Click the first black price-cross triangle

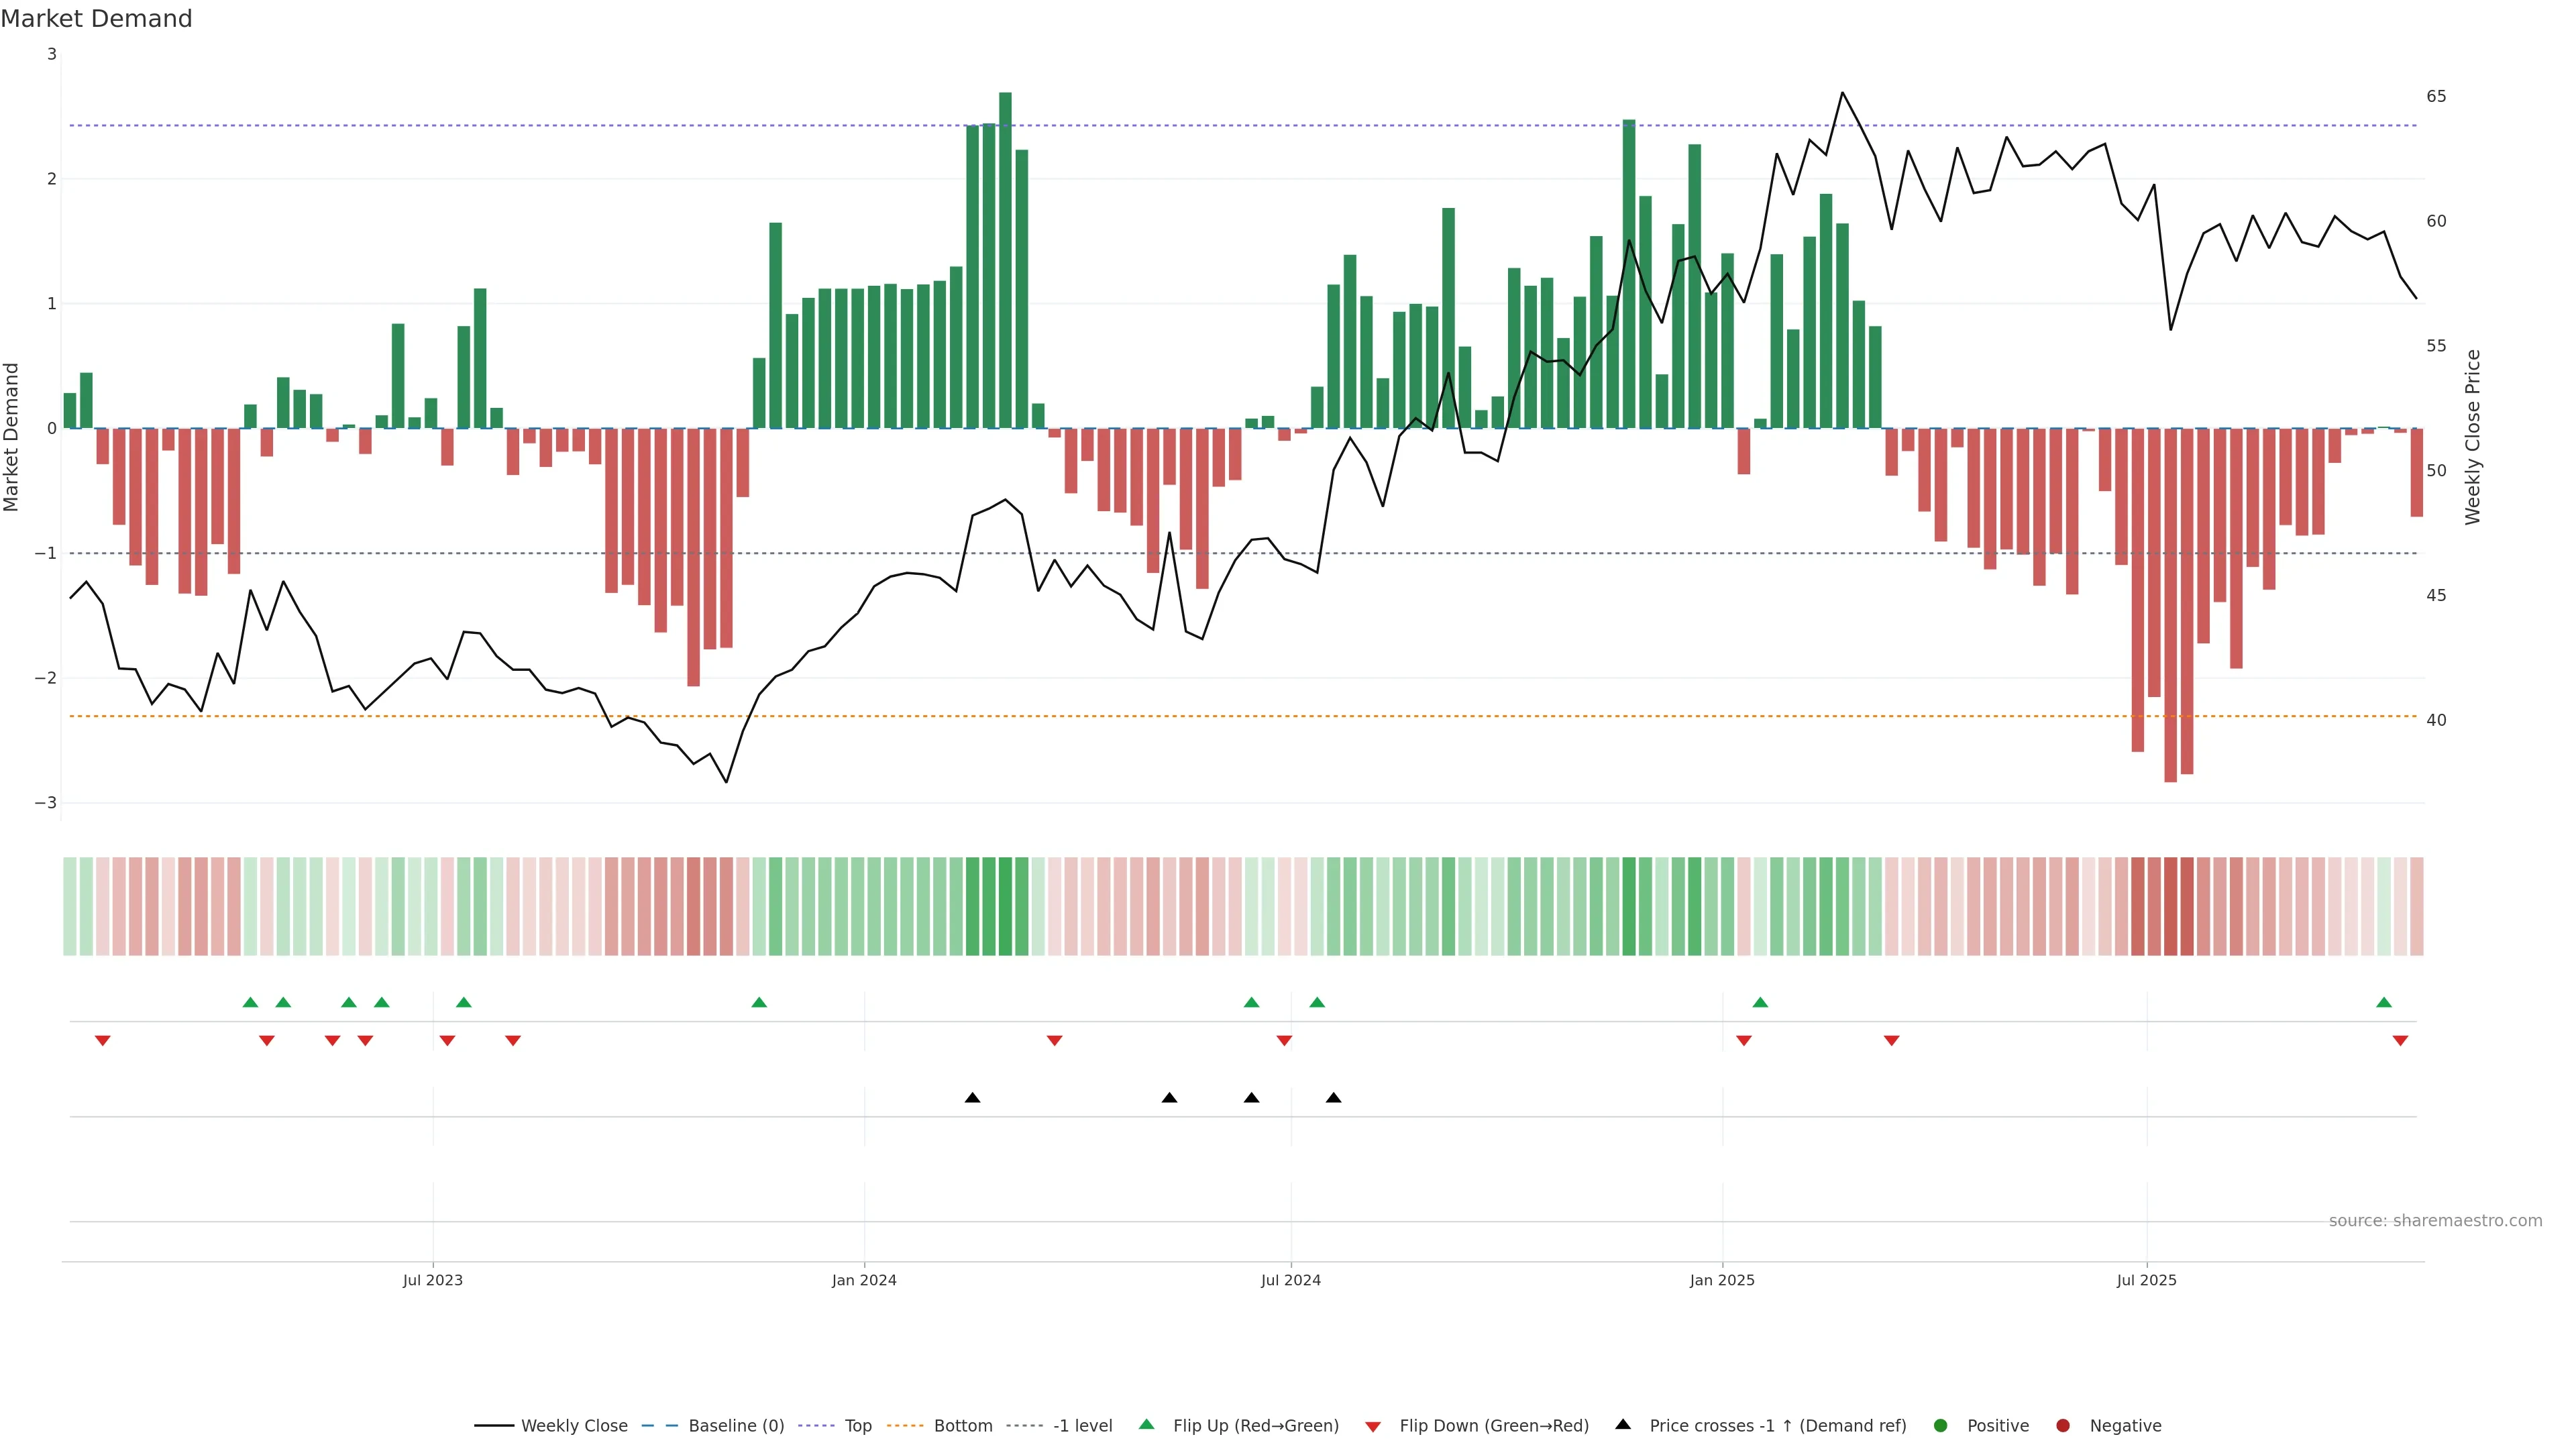972,1098
